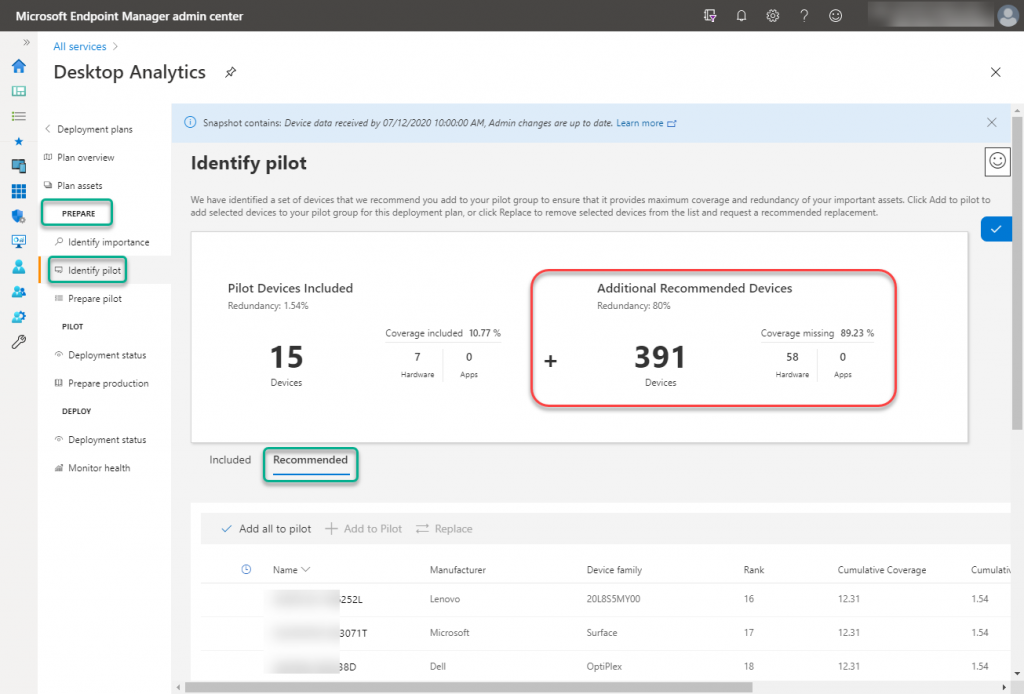Click the Home icon in left sidebar
The height and width of the screenshot is (694, 1024).
18,67
